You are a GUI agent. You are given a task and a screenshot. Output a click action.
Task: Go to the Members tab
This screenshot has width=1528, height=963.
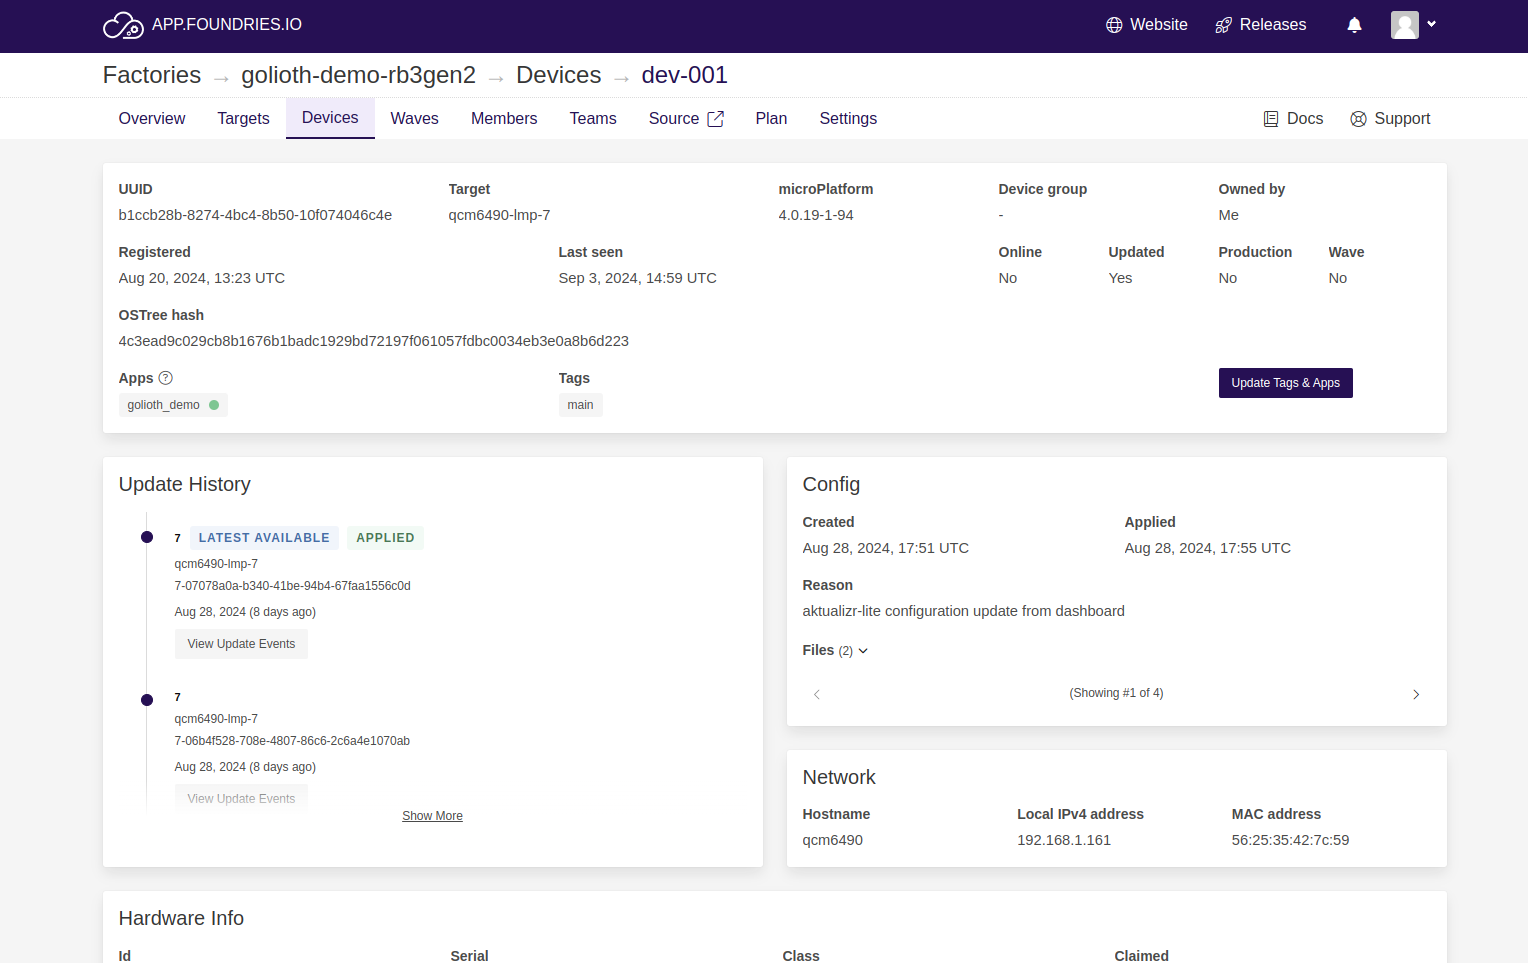tap(504, 119)
